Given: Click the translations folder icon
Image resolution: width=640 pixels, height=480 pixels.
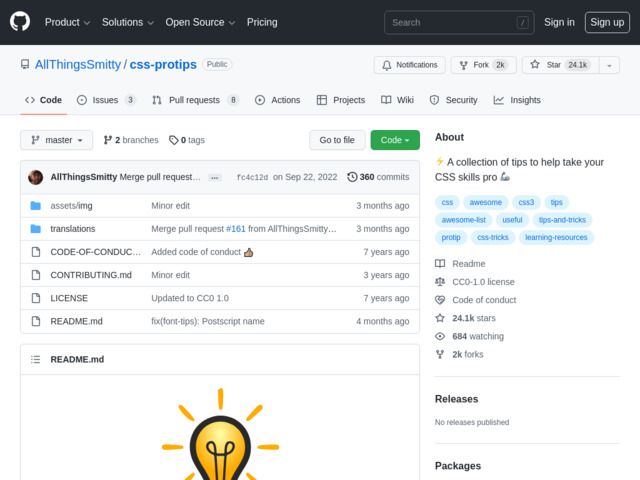Looking at the screenshot, I should (x=36, y=229).
